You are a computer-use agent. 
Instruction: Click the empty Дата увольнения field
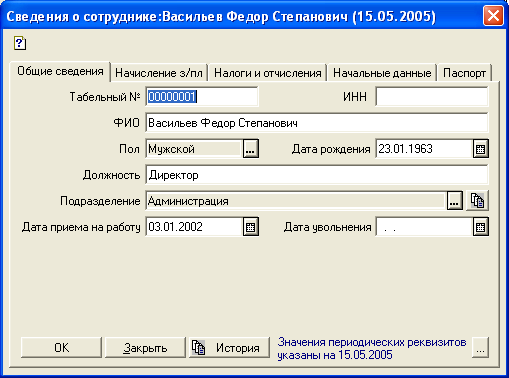[x=424, y=227]
